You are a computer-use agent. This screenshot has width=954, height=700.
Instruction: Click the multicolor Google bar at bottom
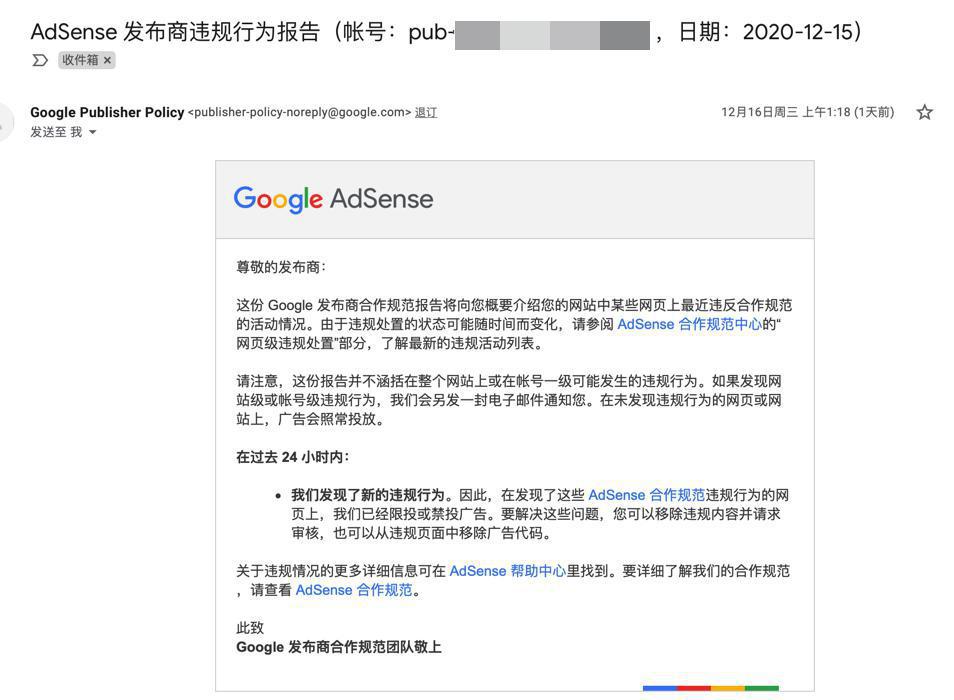coord(710,688)
